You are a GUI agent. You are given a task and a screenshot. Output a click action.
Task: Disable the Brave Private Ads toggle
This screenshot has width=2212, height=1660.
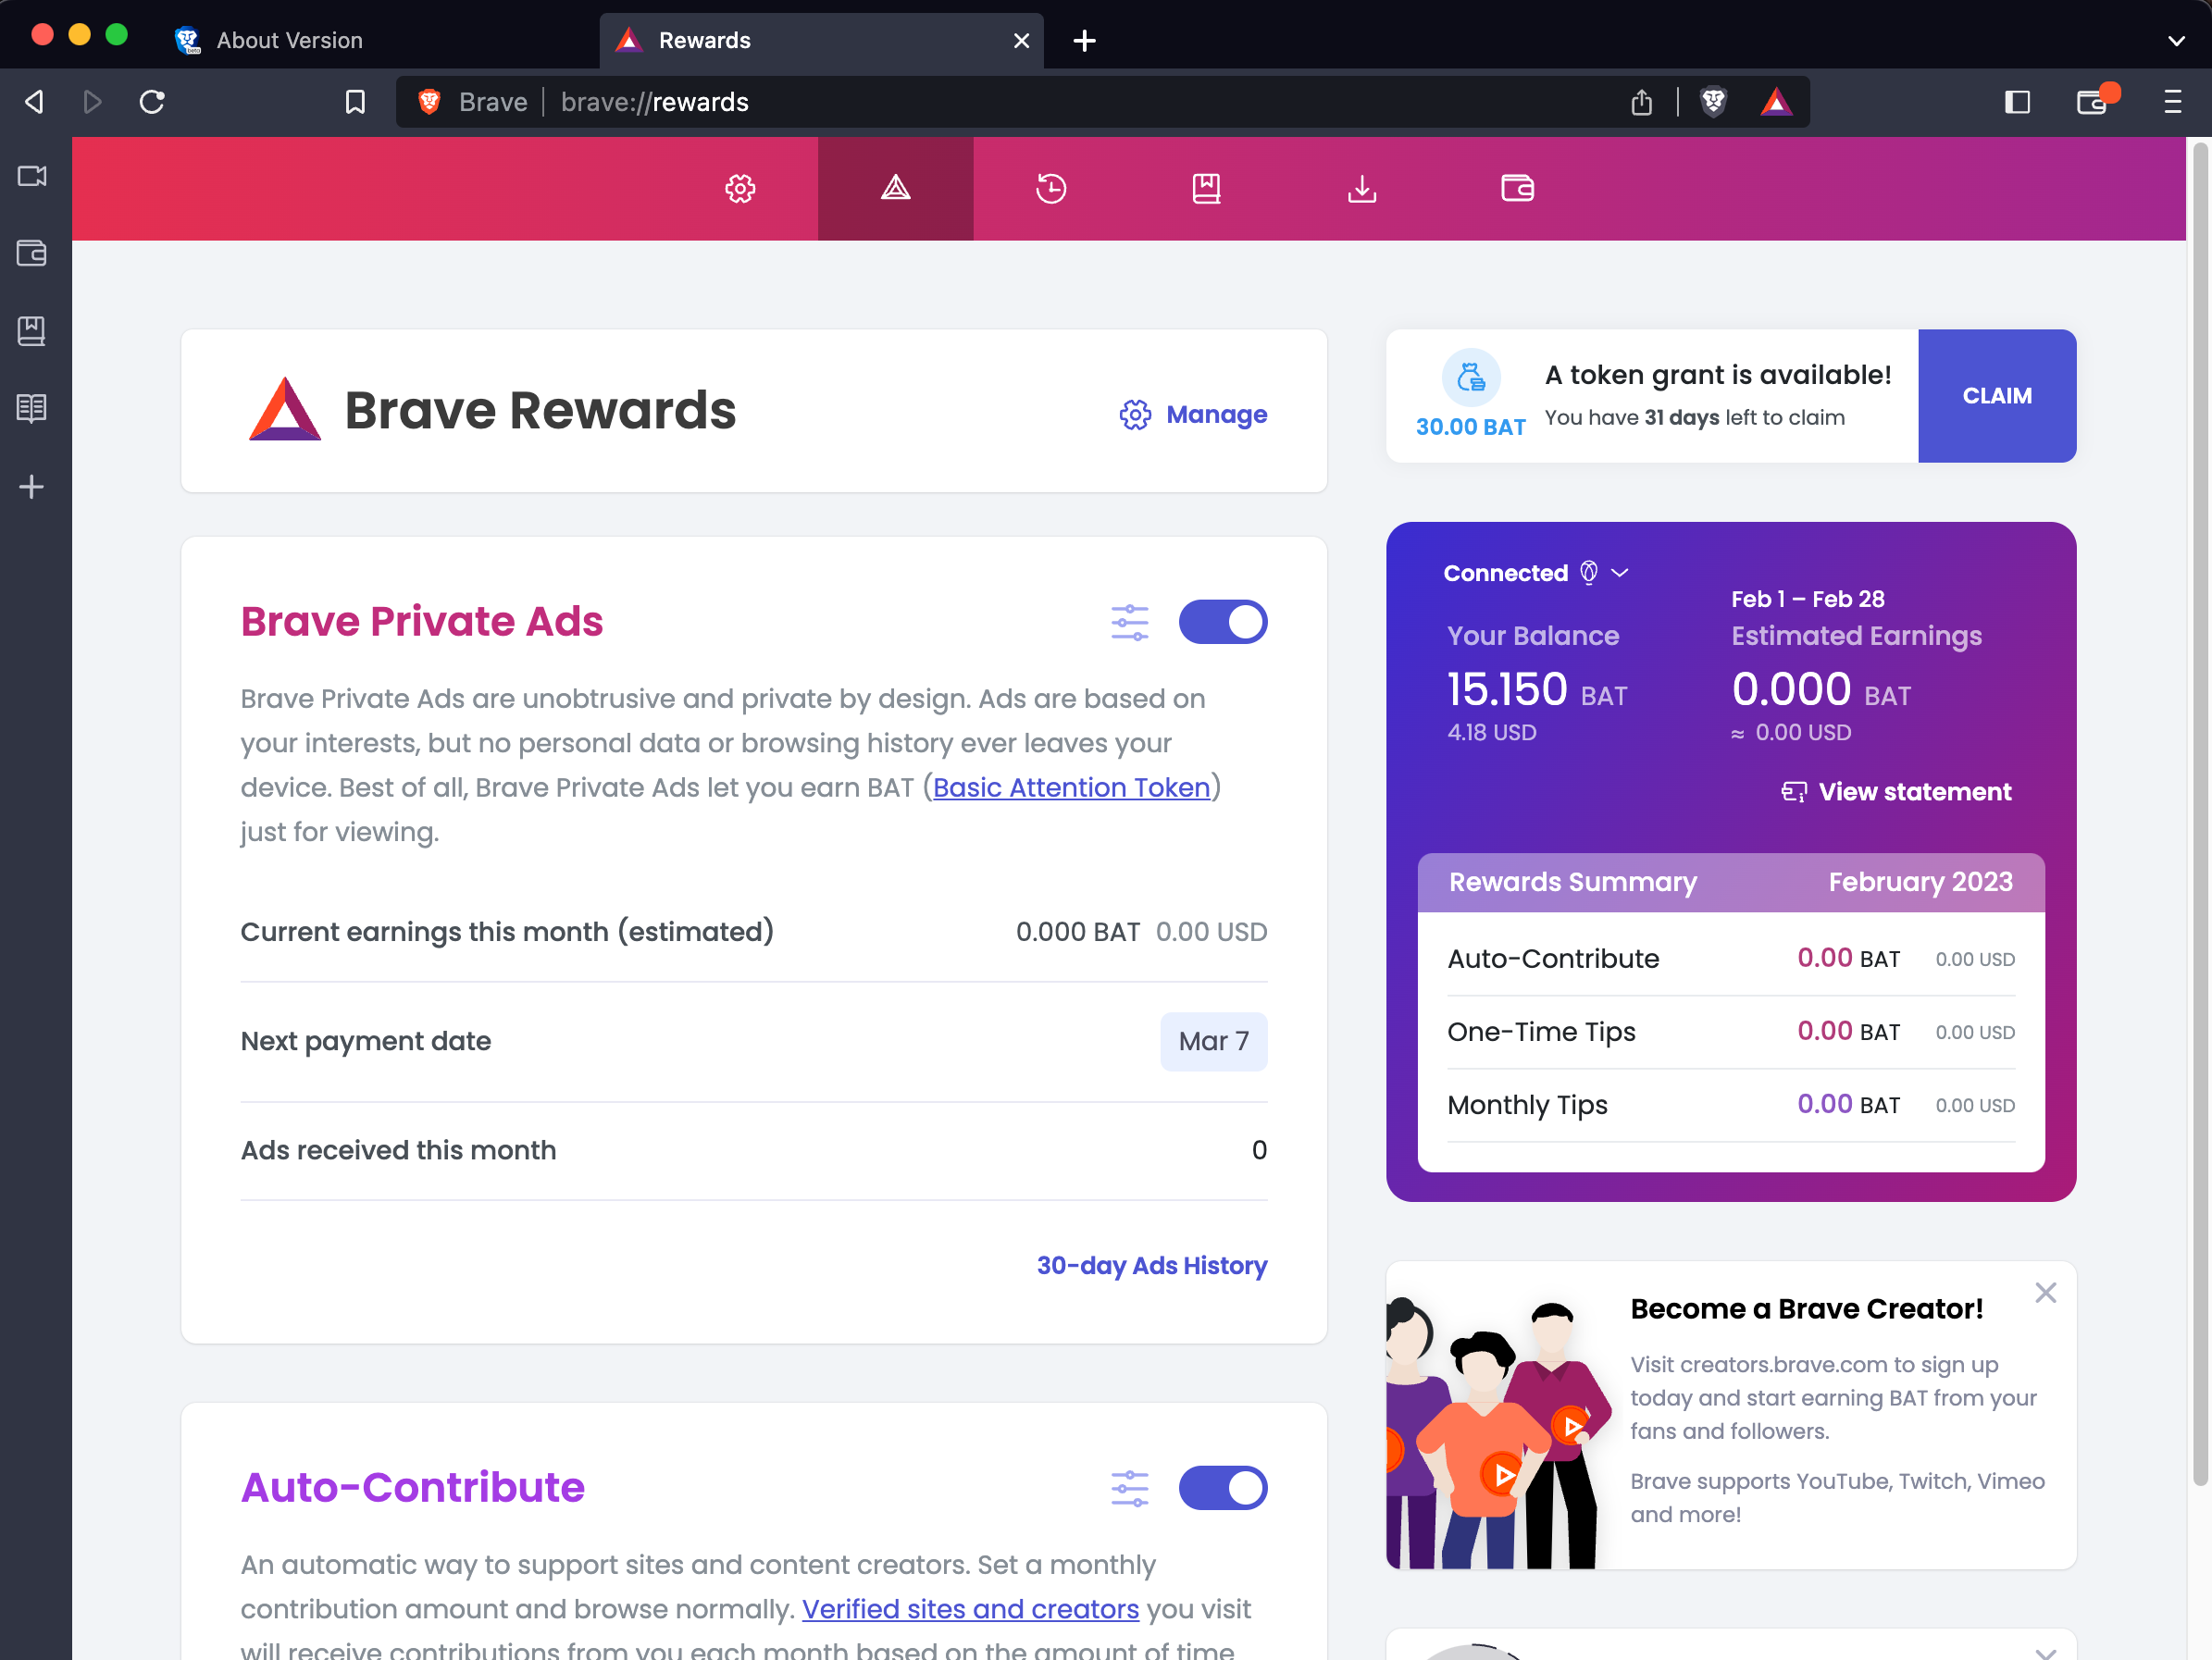1223,621
